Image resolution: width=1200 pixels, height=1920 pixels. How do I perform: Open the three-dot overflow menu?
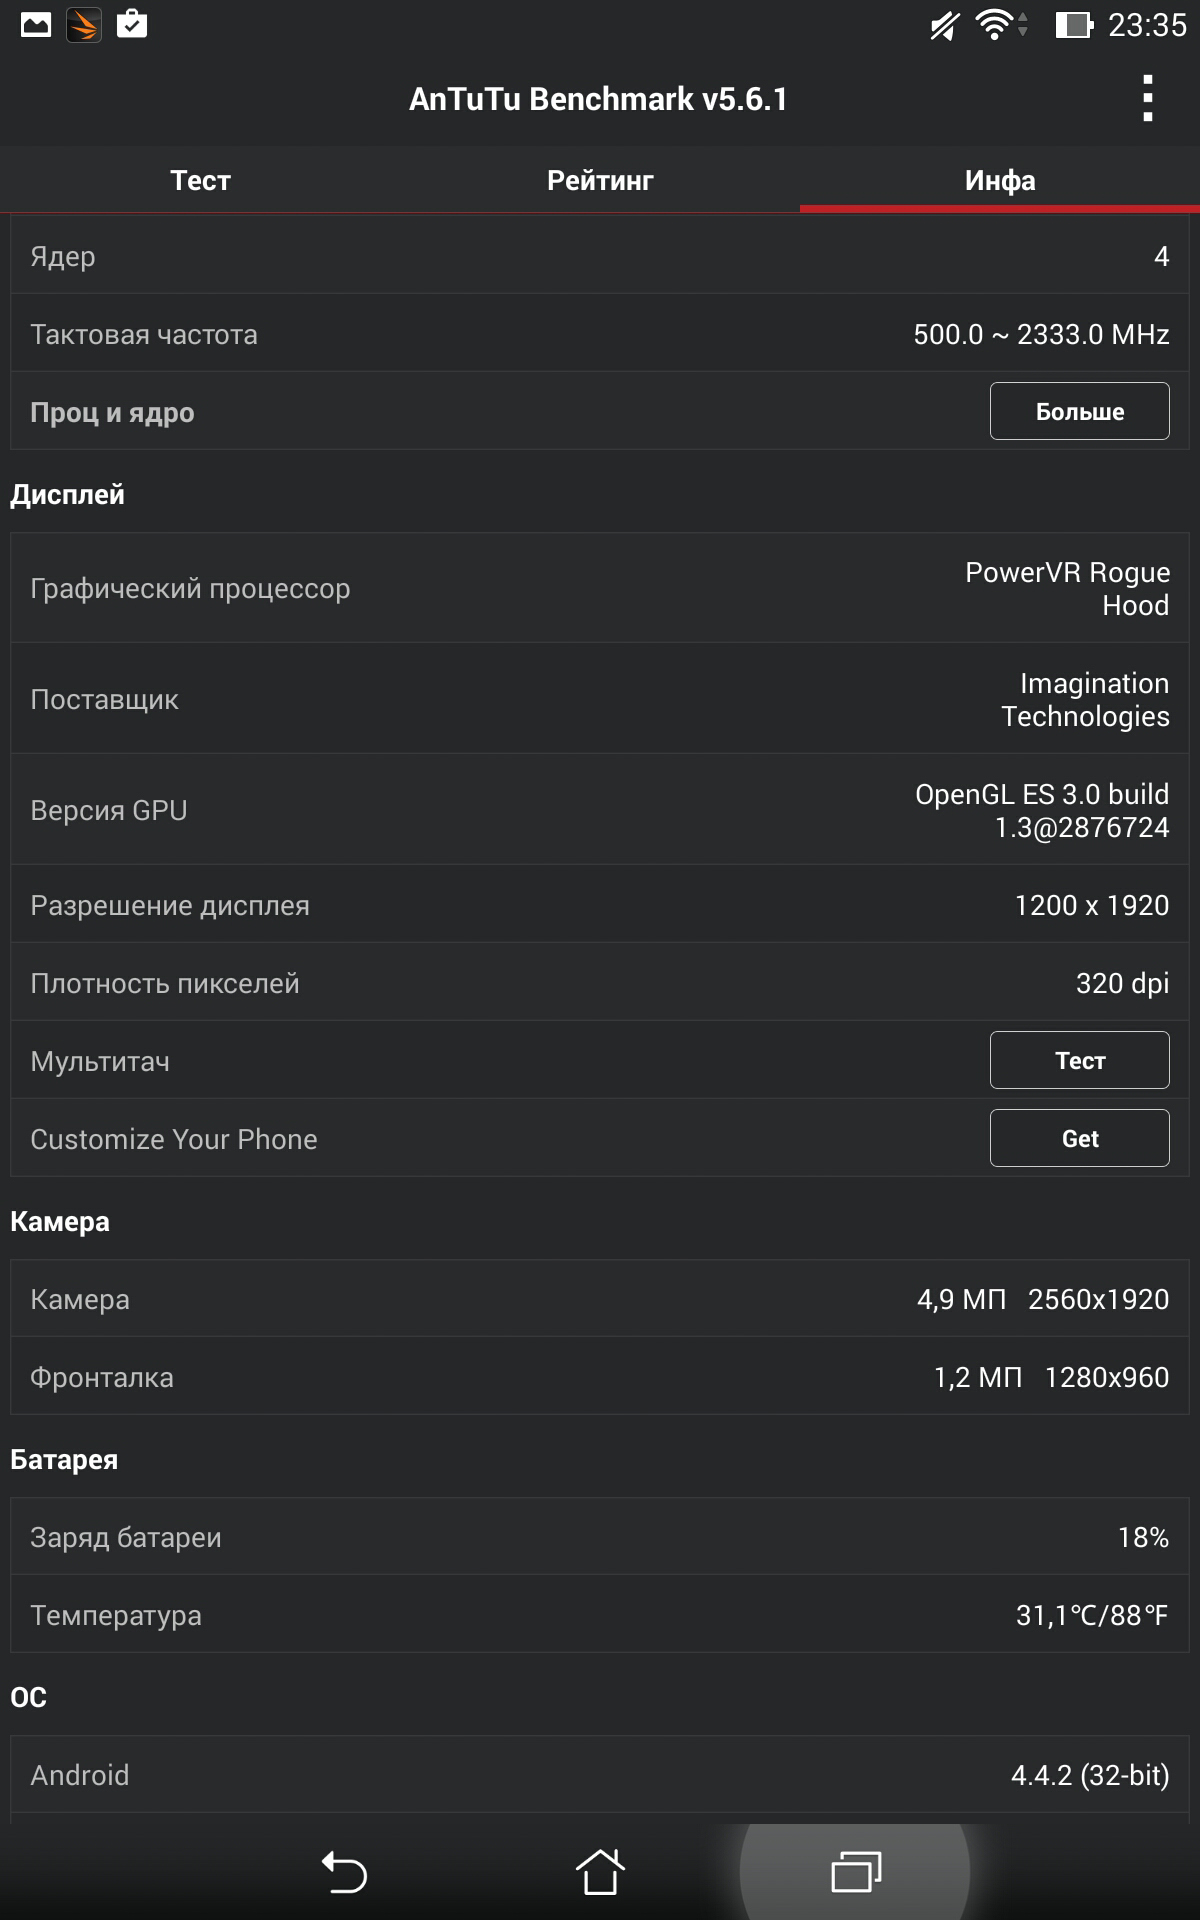[1147, 98]
